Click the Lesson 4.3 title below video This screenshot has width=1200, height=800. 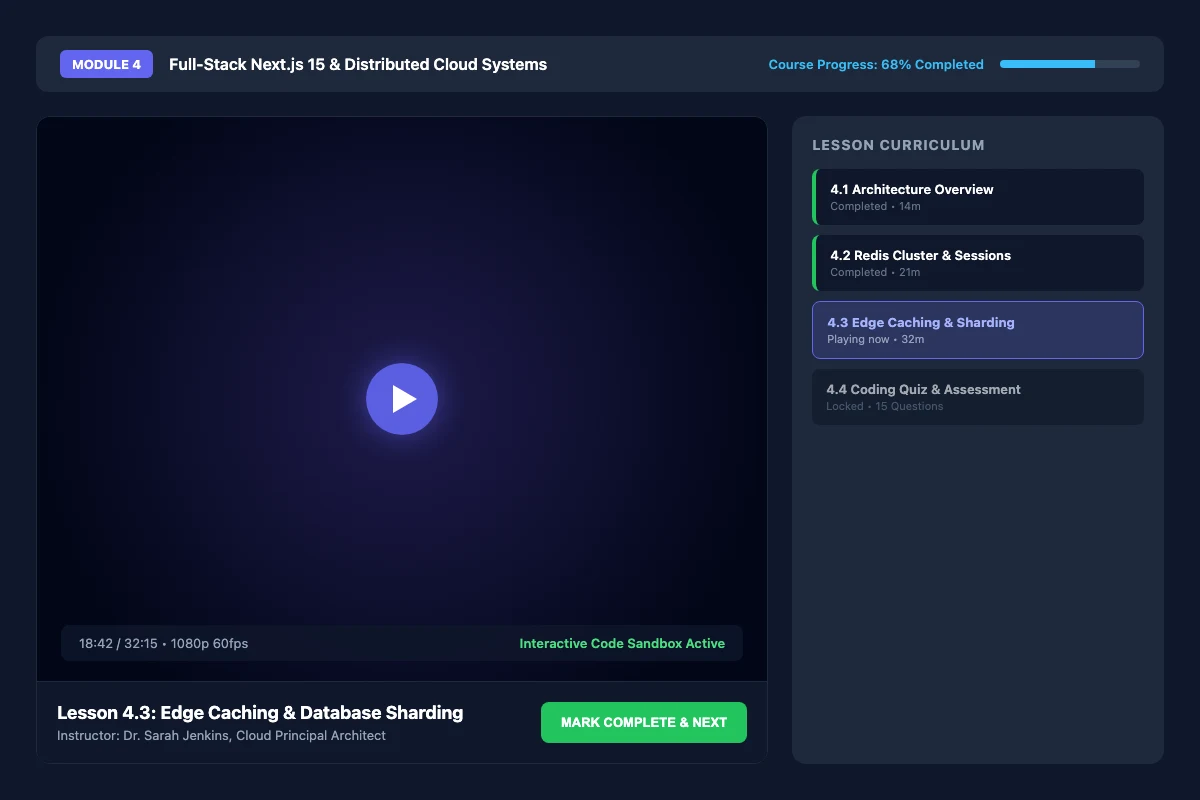(260, 712)
